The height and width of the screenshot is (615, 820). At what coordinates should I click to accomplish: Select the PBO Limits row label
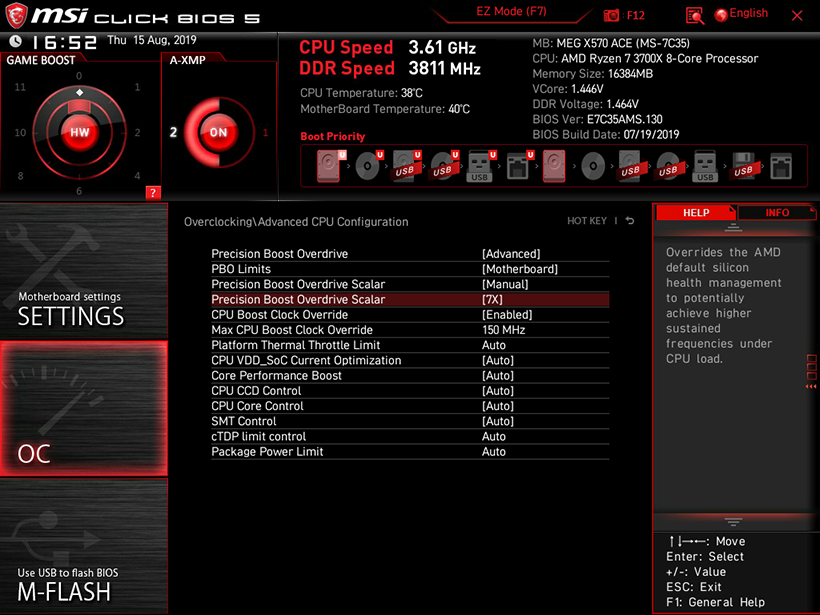[241, 269]
